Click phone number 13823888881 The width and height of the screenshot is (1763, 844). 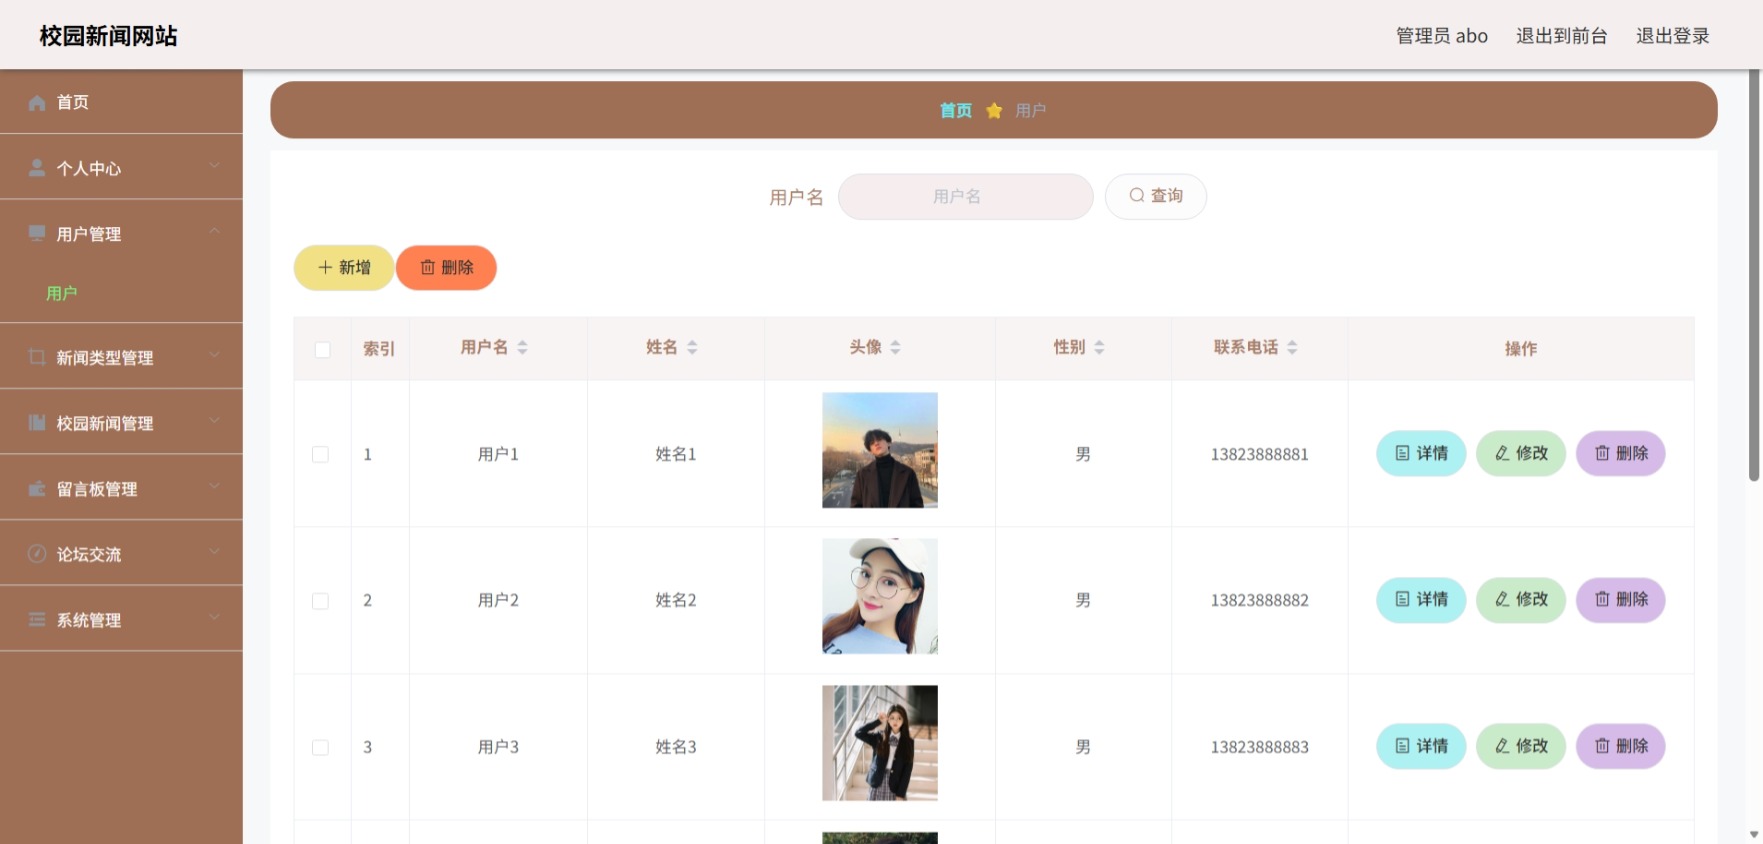(x=1259, y=454)
